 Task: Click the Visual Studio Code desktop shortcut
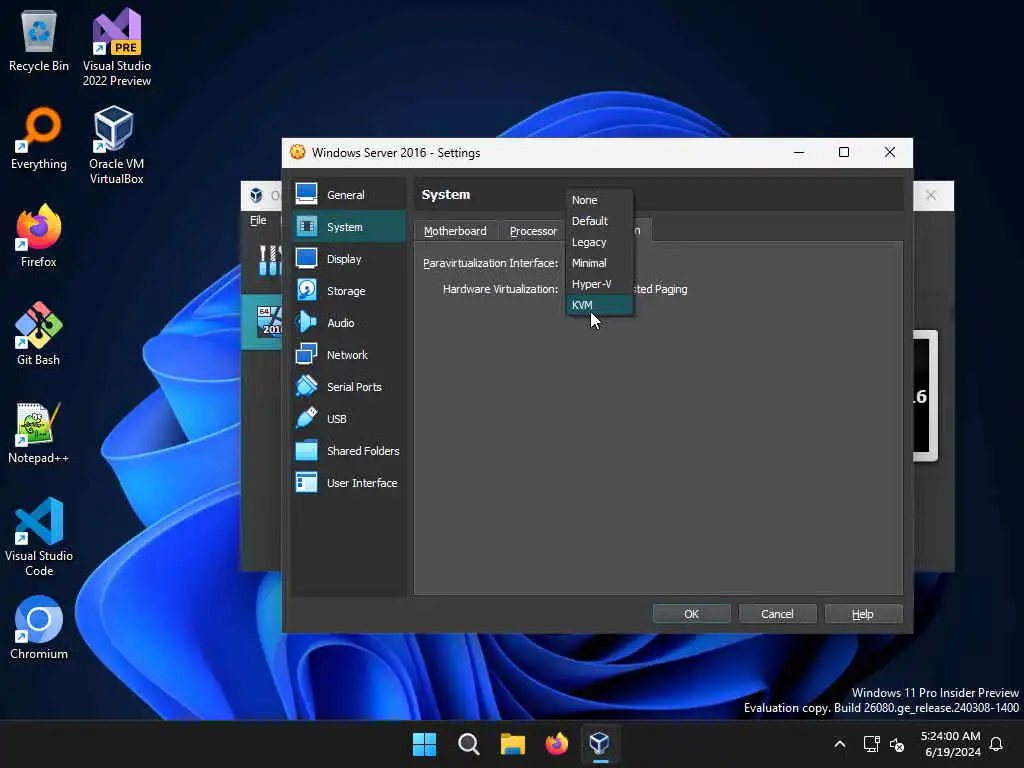tap(39, 537)
